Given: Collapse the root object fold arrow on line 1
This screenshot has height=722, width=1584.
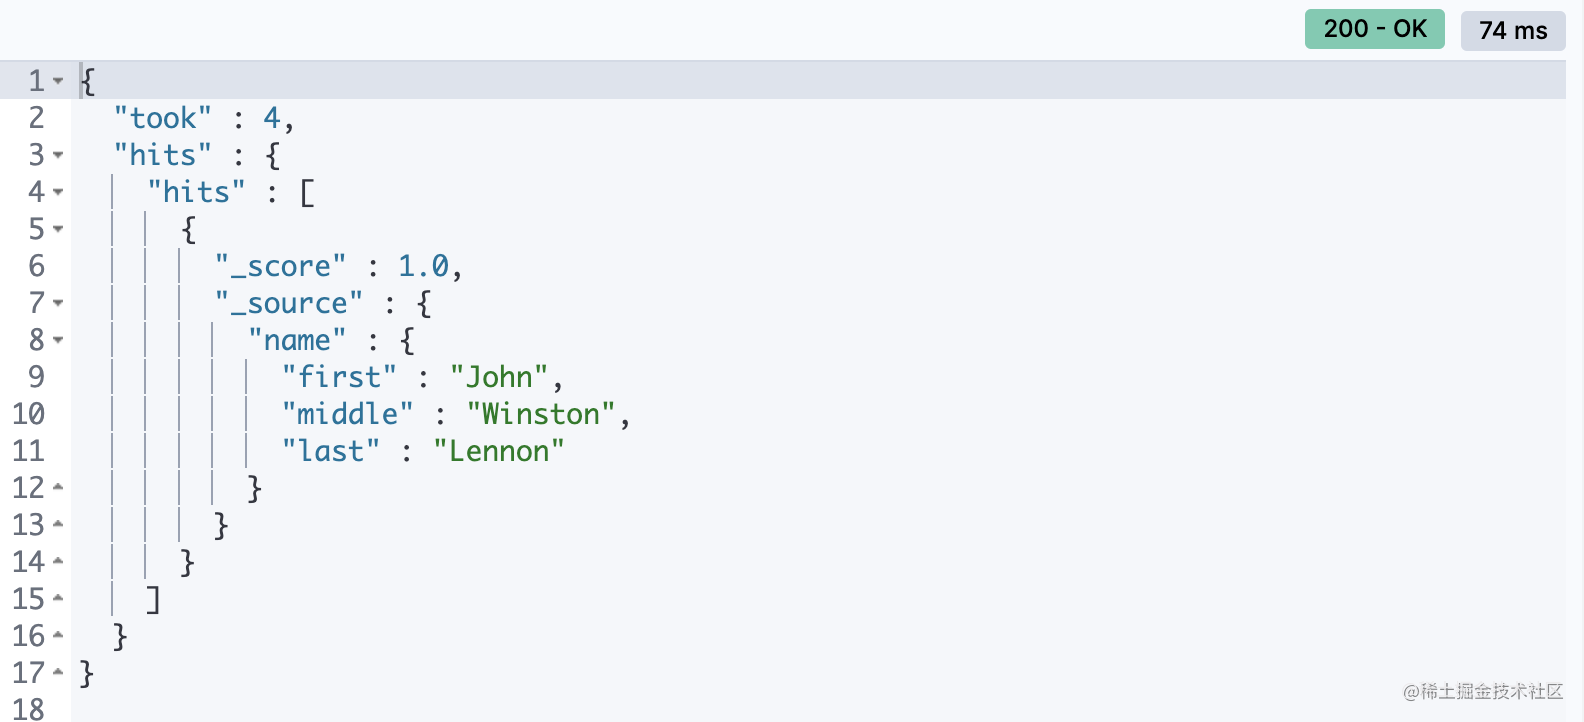Looking at the screenshot, I should click(58, 81).
